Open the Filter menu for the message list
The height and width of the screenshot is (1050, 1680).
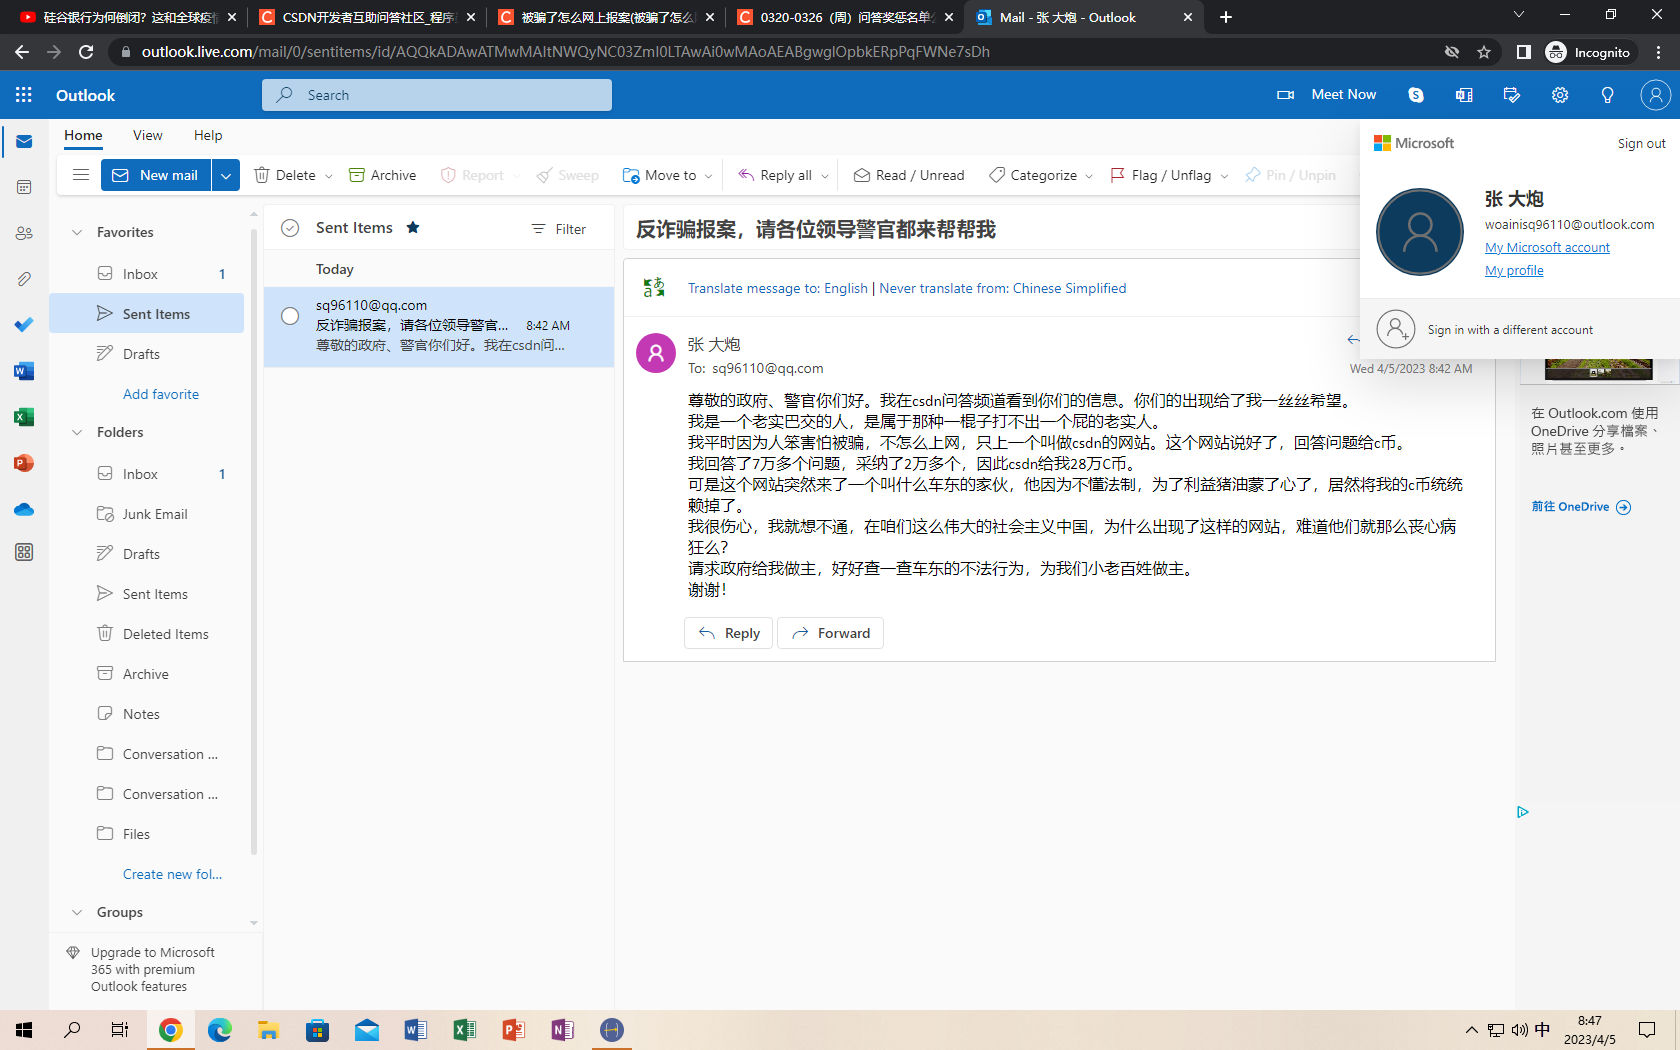click(559, 229)
